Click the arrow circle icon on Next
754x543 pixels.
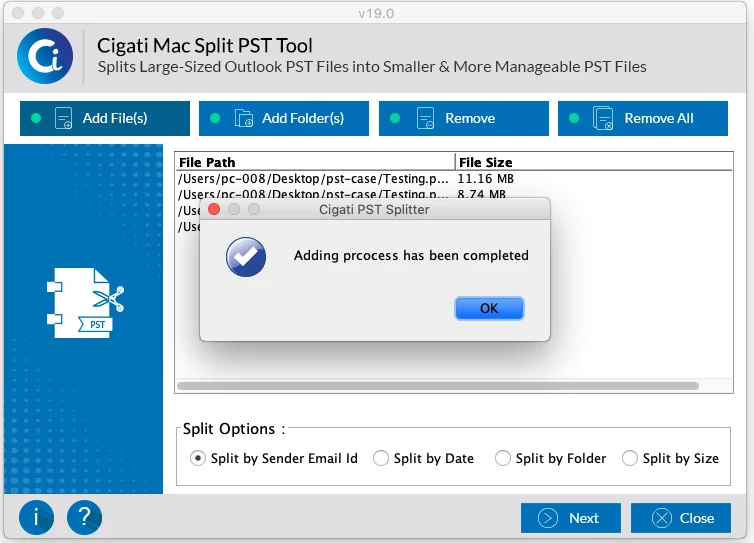(548, 518)
